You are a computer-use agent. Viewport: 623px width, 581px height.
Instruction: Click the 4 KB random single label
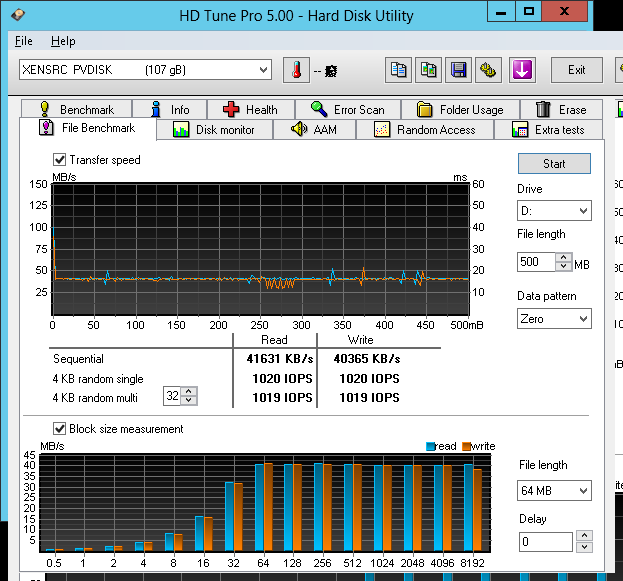tap(98, 379)
